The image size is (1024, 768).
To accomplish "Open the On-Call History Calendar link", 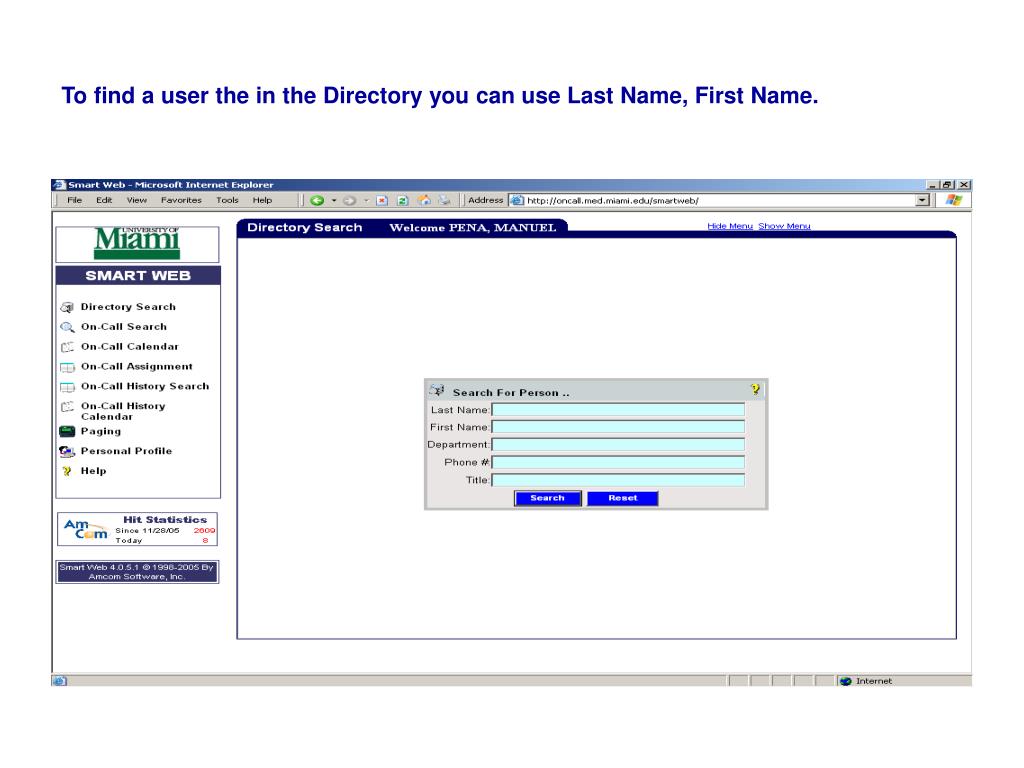I will point(123,411).
